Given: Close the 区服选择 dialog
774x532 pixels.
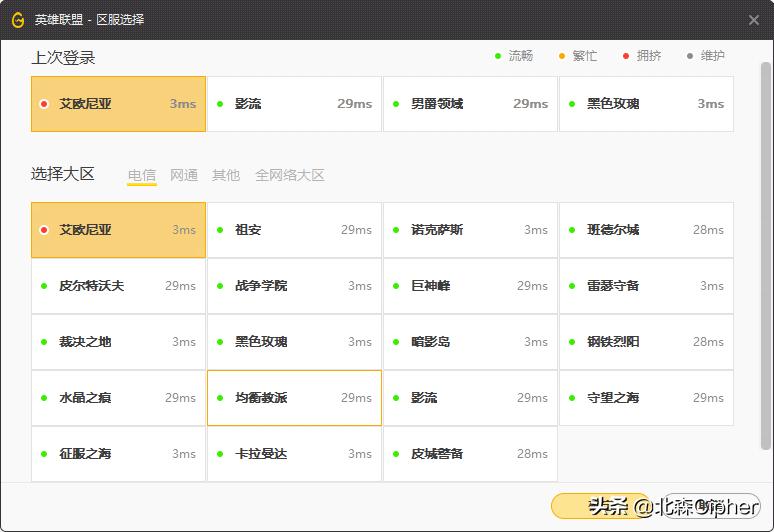Looking at the screenshot, I should 753,20.
